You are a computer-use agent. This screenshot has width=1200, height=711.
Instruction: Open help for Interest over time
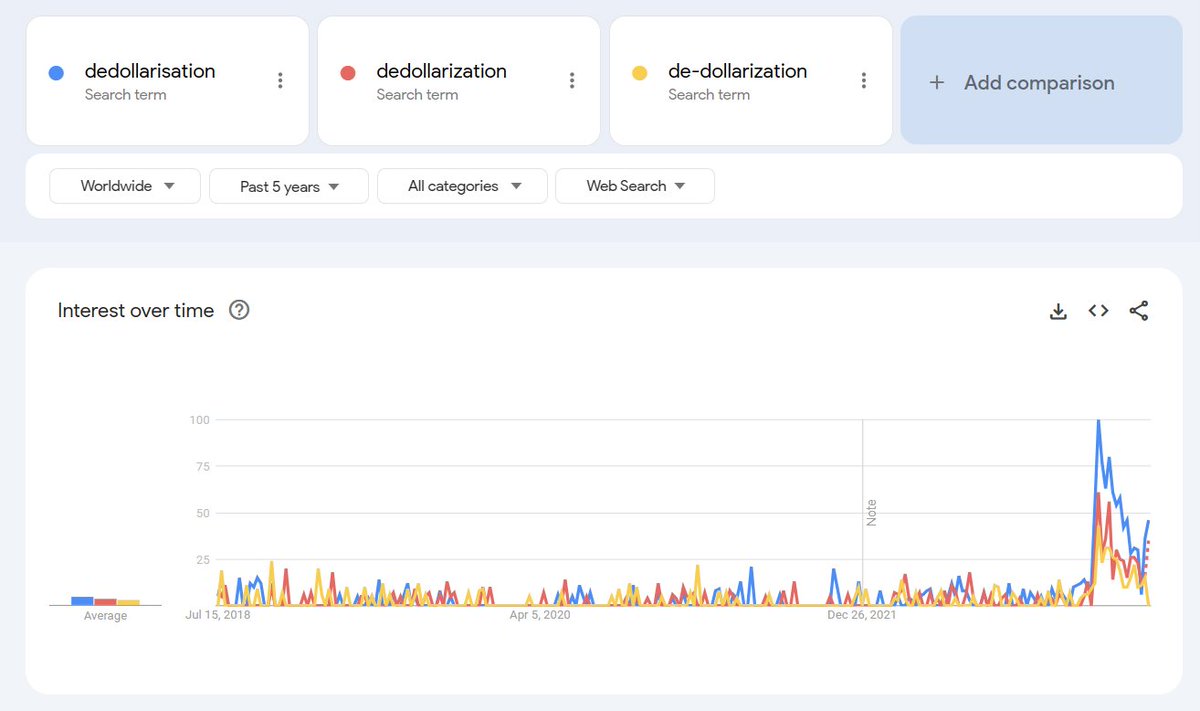click(239, 310)
